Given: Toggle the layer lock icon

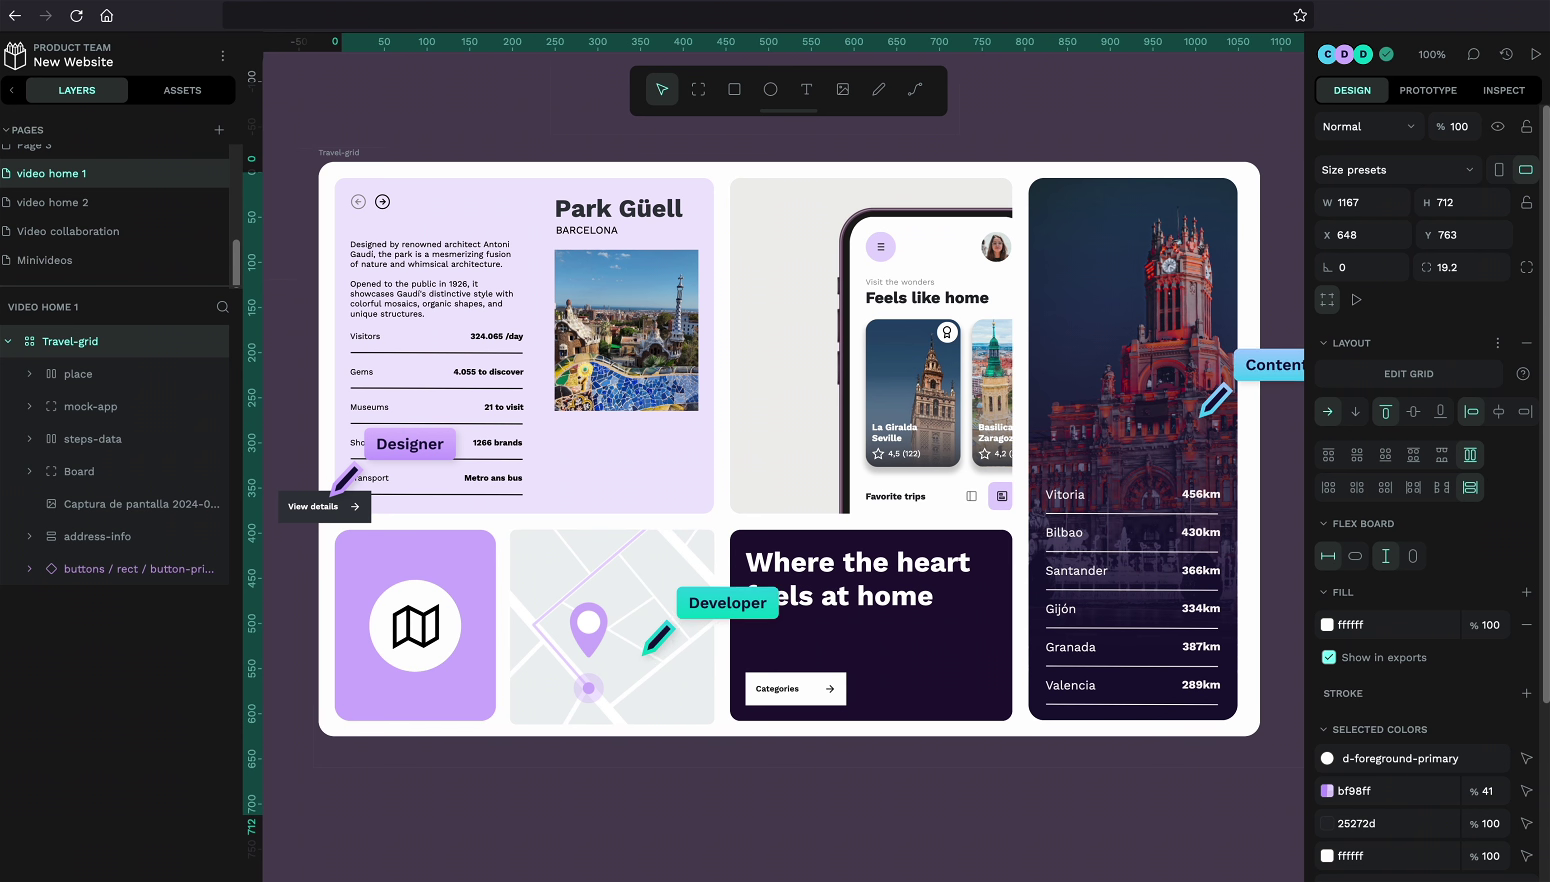Looking at the screenshot, I should tap(1527, 127).
